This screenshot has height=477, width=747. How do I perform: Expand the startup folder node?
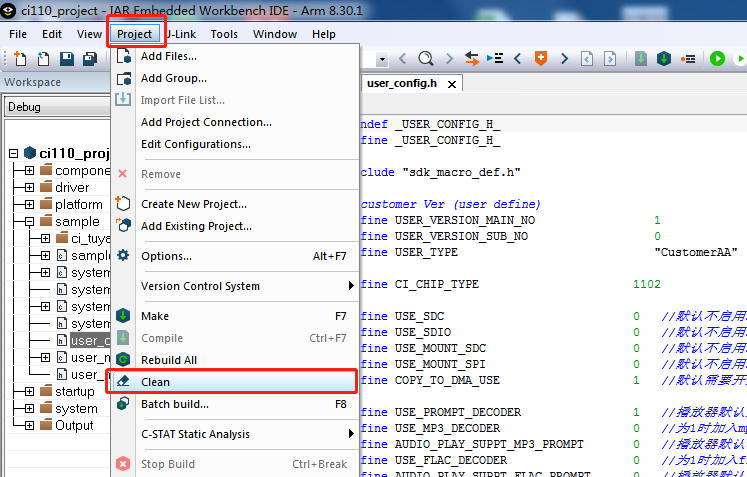tap(30, 392)
